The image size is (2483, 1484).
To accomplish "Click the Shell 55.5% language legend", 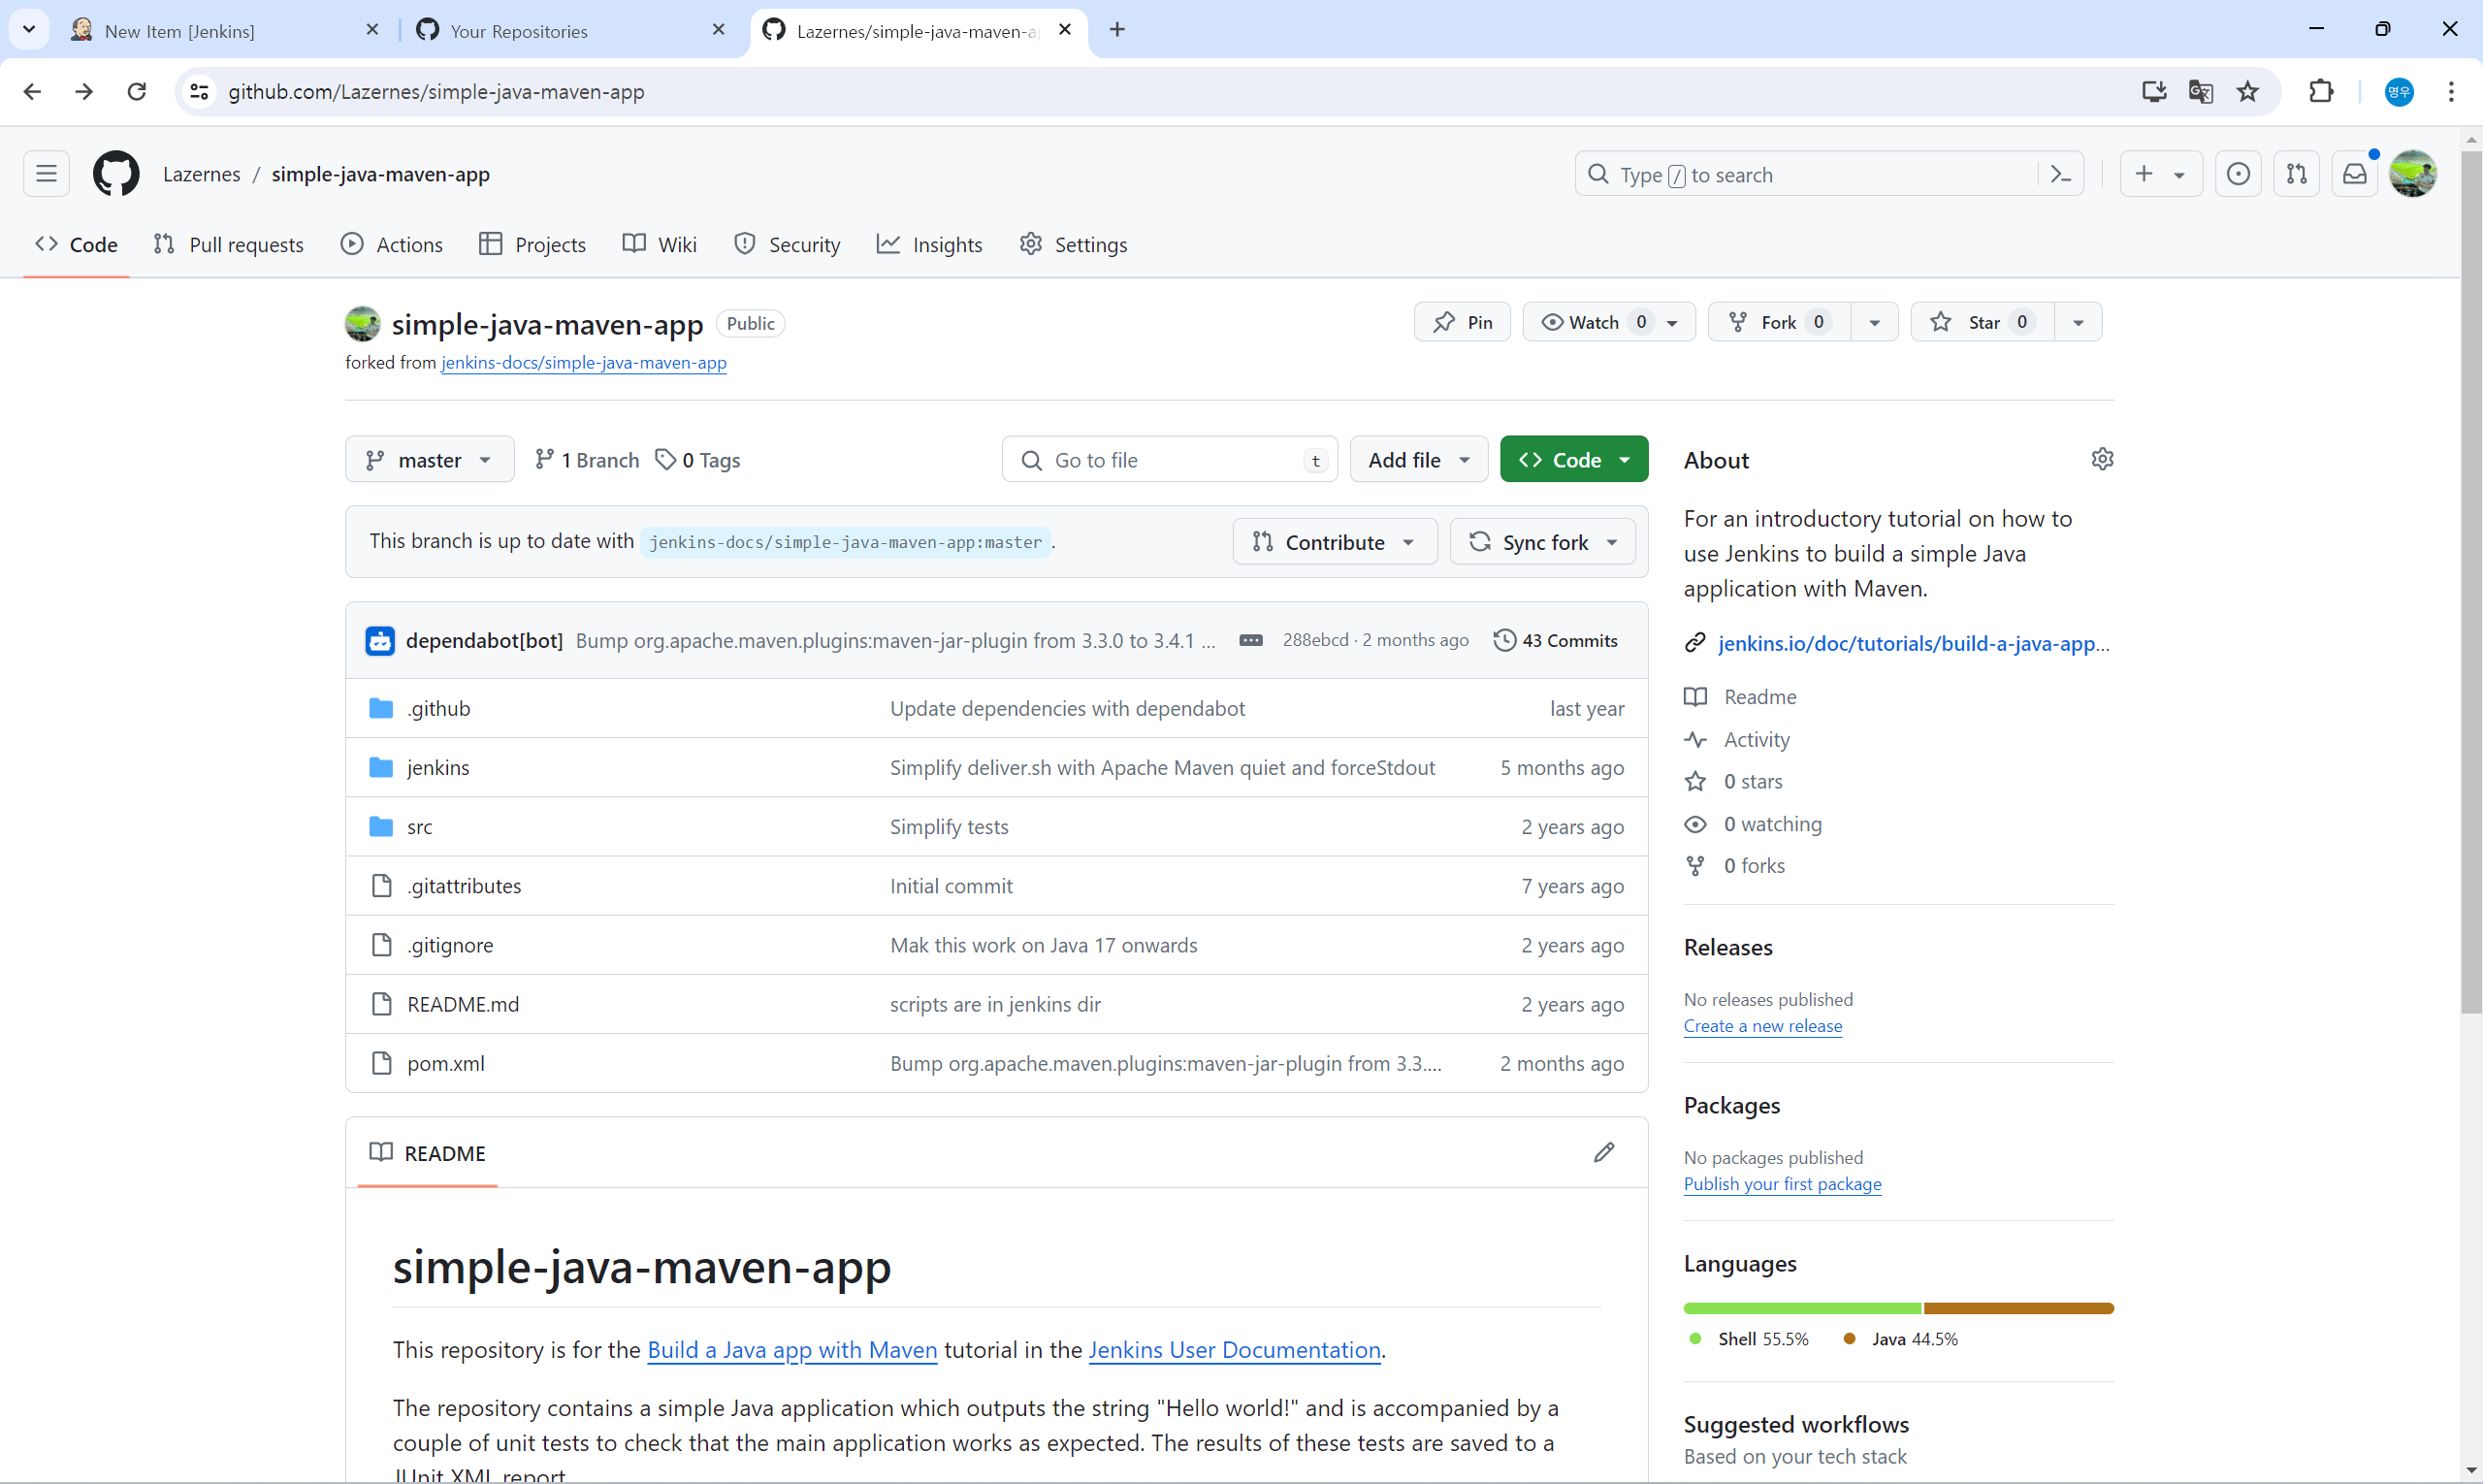I will (1749, 1338).
